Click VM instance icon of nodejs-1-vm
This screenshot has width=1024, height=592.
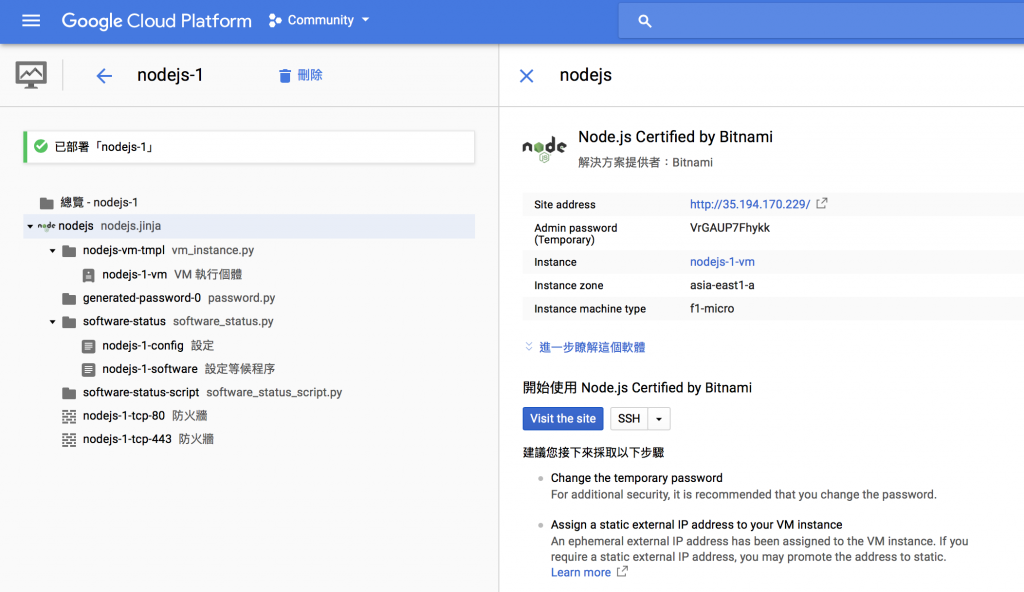point(88,275)
